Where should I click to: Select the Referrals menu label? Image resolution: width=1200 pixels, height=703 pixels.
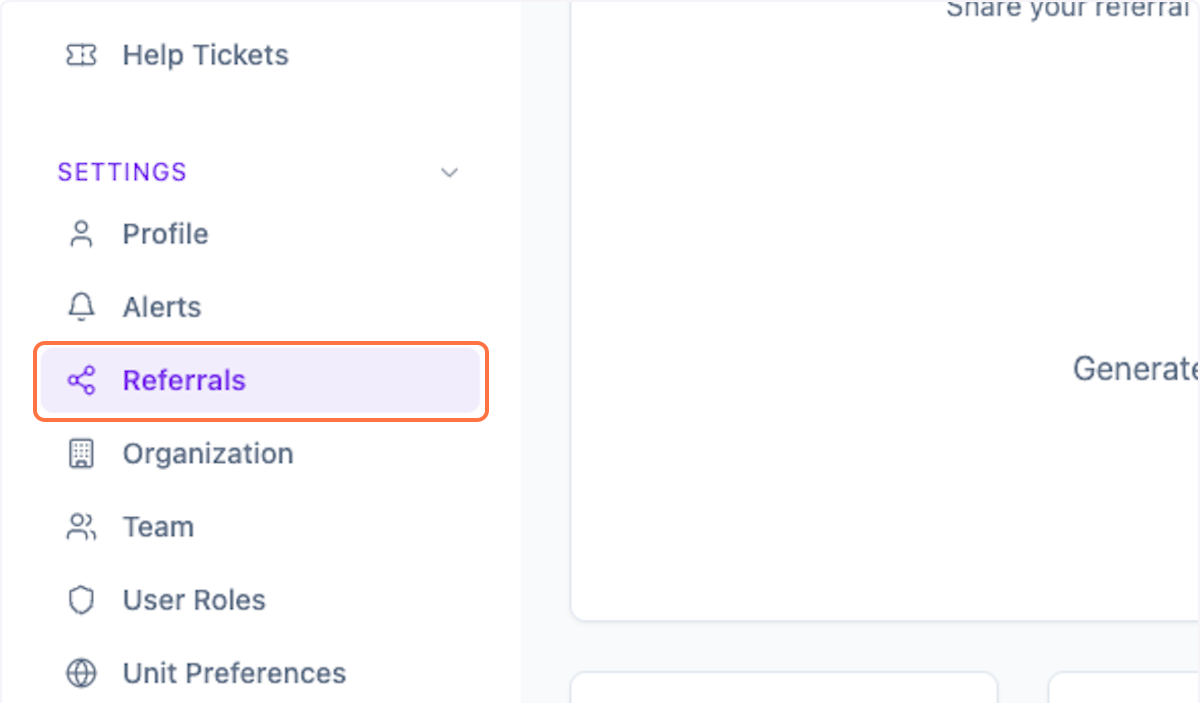click(x=184, y=381)
